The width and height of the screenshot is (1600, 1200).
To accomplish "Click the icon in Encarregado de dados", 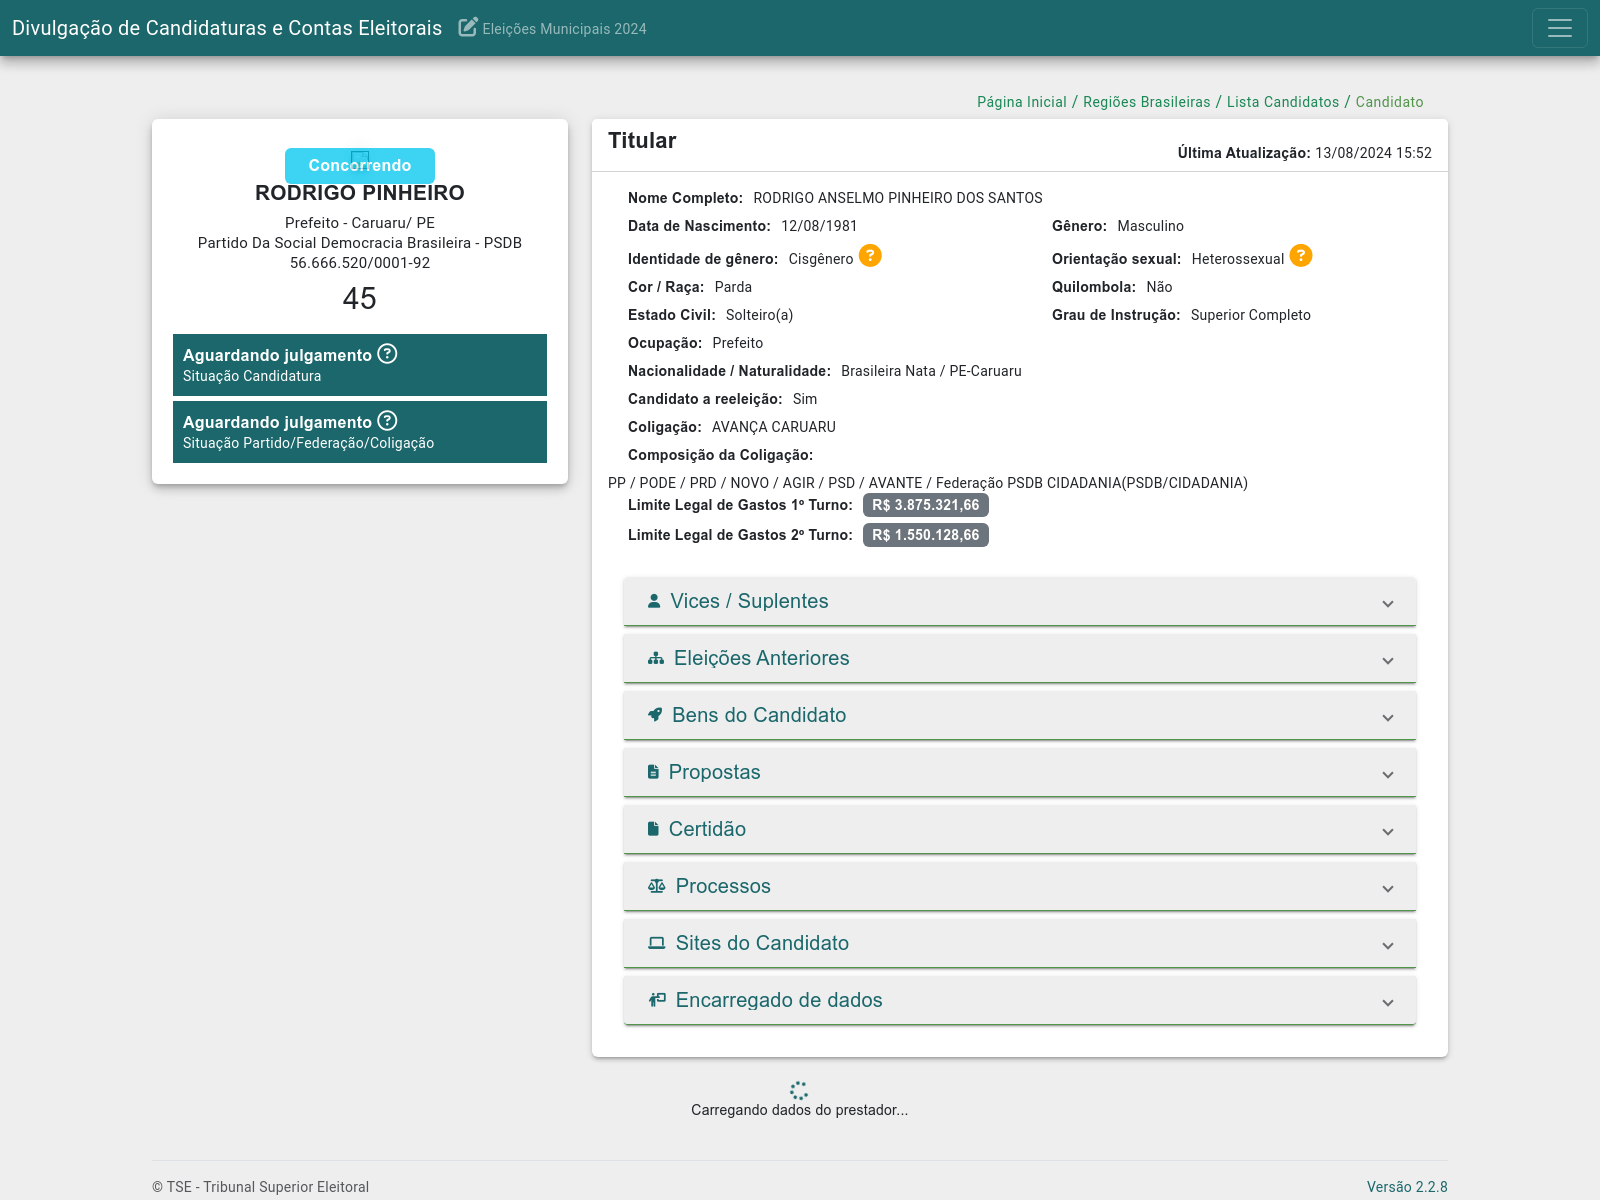I will click(657, 1000).
